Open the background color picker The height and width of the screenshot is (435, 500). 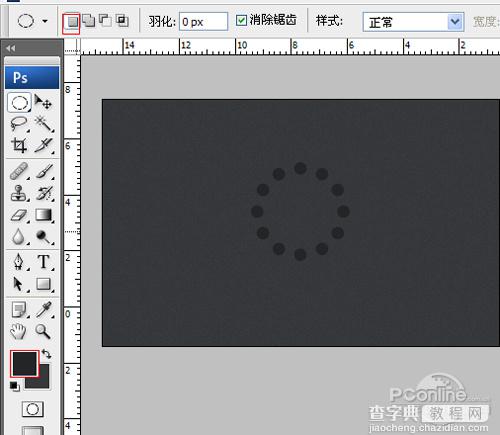coord(44,380)
